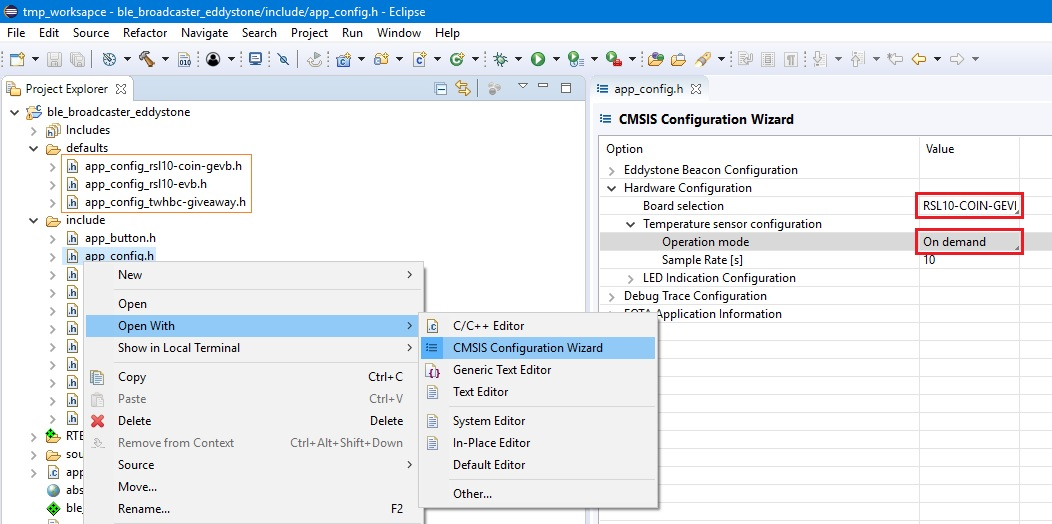The height and width of the screenshot is (524, 1052).
Task: Open the Project menu
Action: pos(309,33)
